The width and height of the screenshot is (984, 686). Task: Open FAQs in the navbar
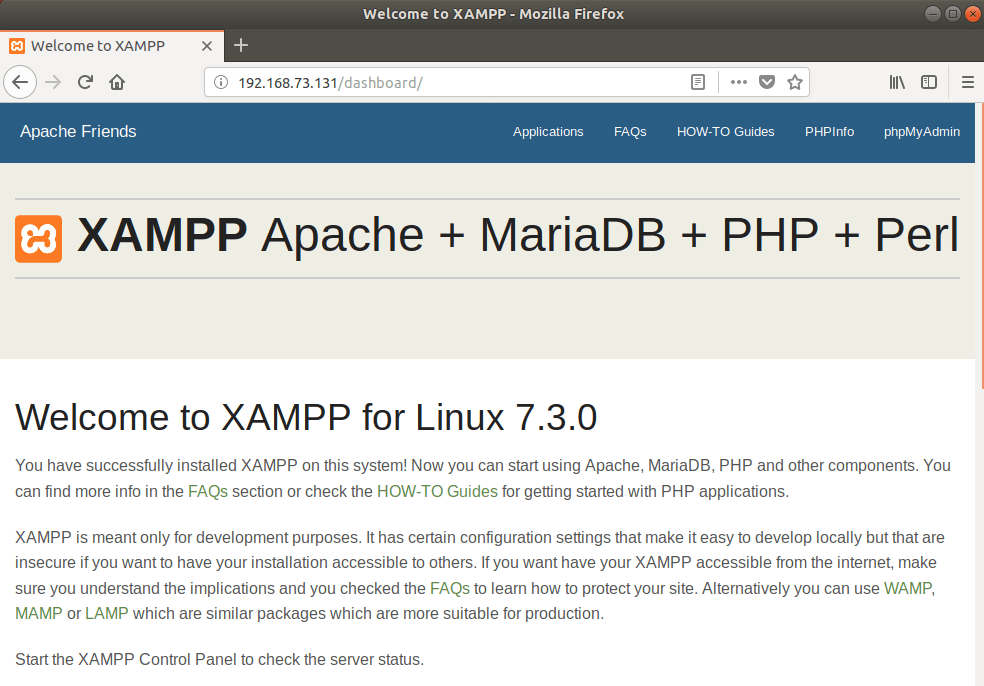[630, 132]
